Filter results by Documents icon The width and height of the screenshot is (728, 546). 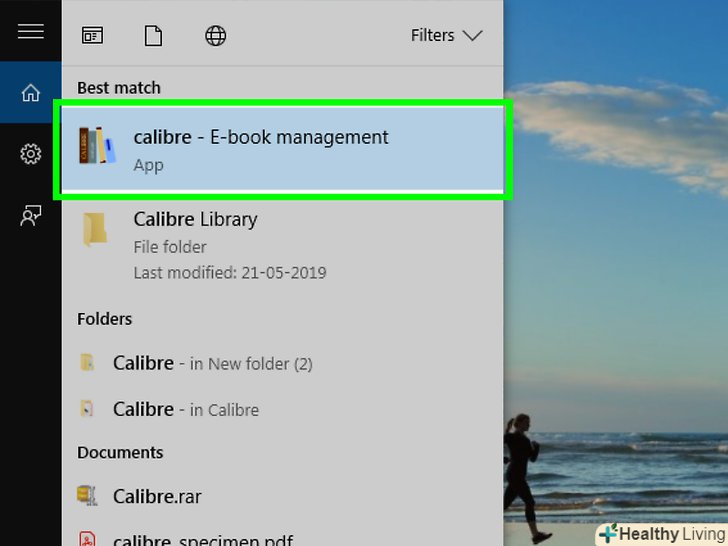[153, 36]
